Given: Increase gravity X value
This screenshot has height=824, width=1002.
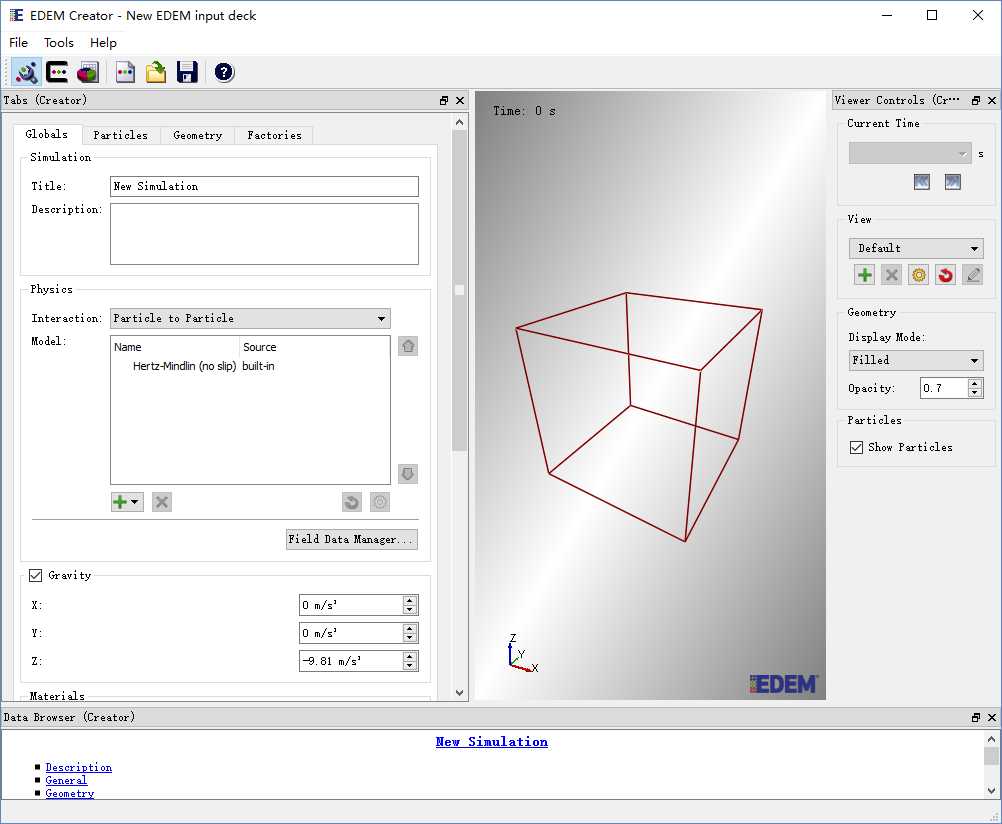Looking at the screenshot, I should tap(410, 600).
